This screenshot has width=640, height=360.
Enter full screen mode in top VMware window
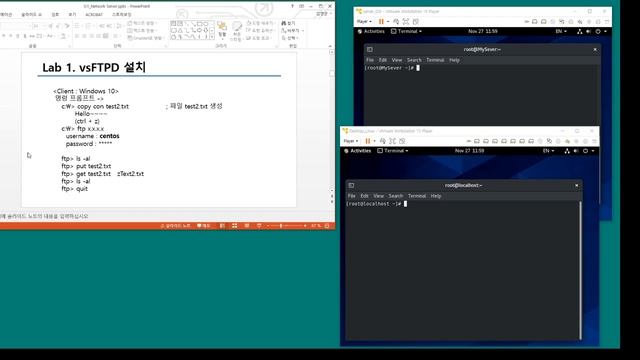click(x=406, y=22)
